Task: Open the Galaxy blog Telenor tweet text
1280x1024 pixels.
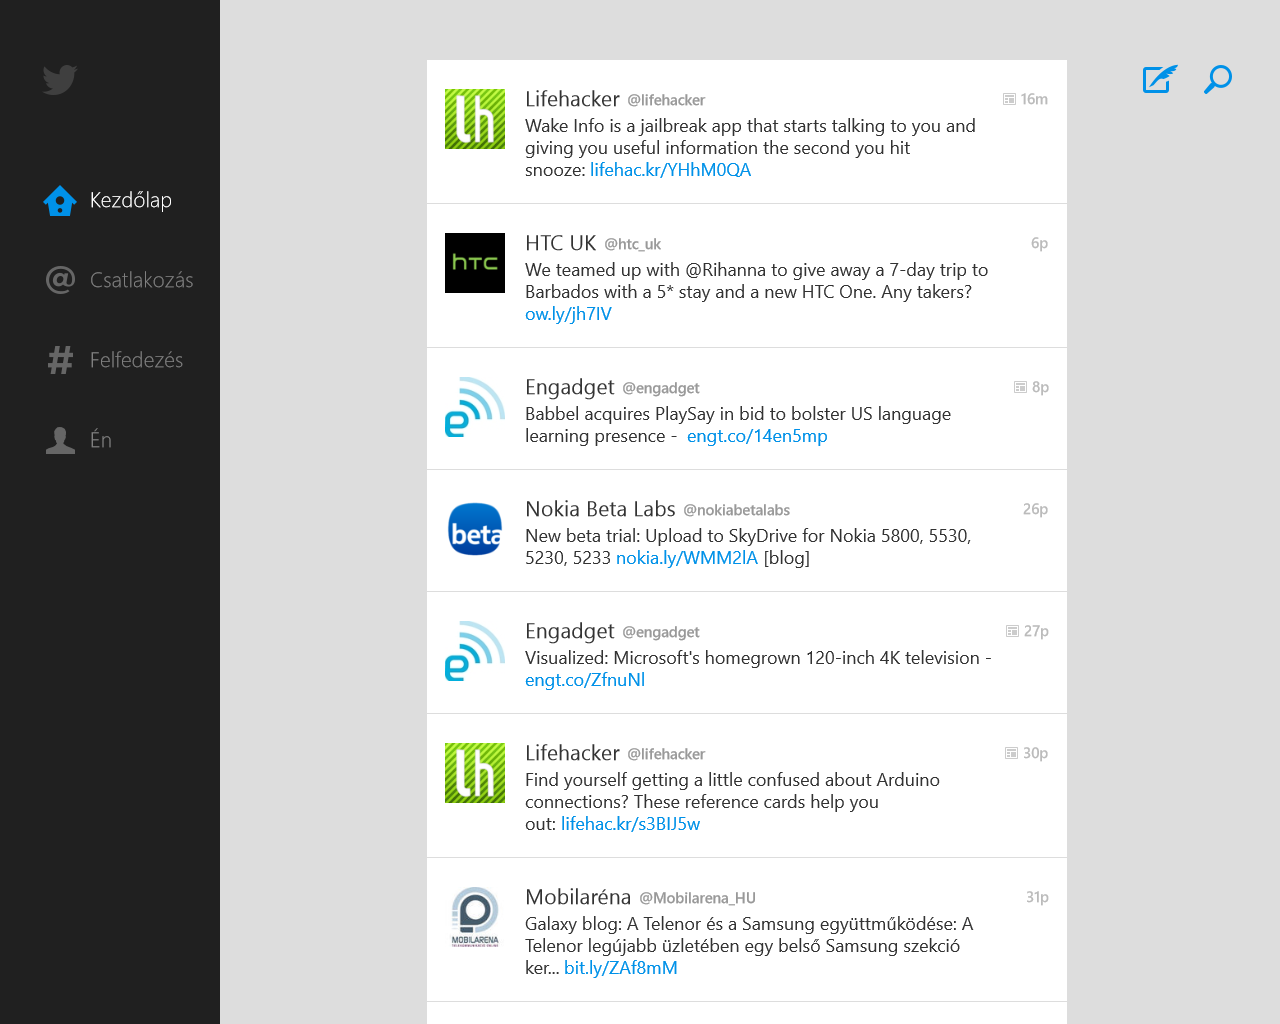Action: [749, 946]
